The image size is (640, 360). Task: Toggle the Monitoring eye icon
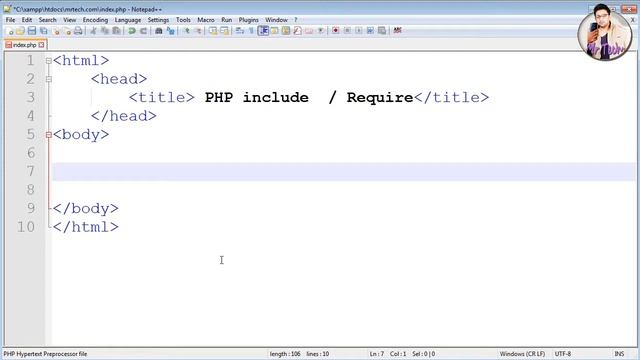point(321,31)
